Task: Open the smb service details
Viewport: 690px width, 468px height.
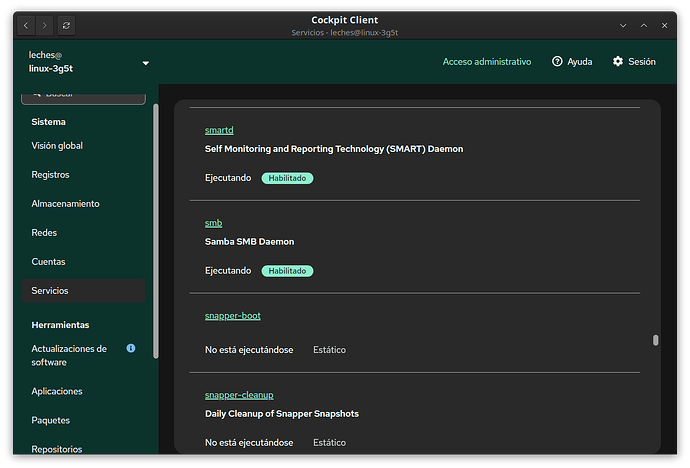Action: 213,223
